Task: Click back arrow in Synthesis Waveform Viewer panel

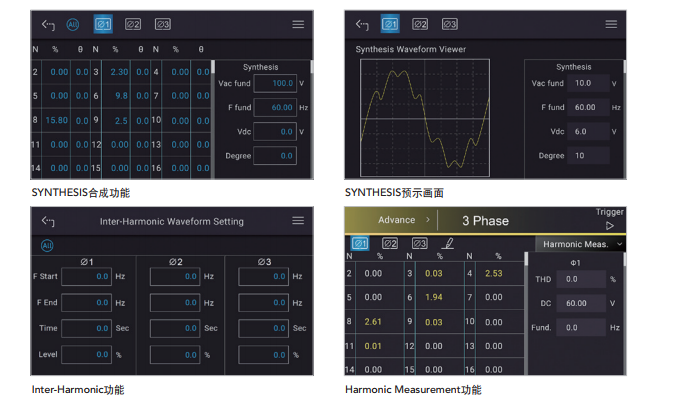Action: click(x=362, y=24)
